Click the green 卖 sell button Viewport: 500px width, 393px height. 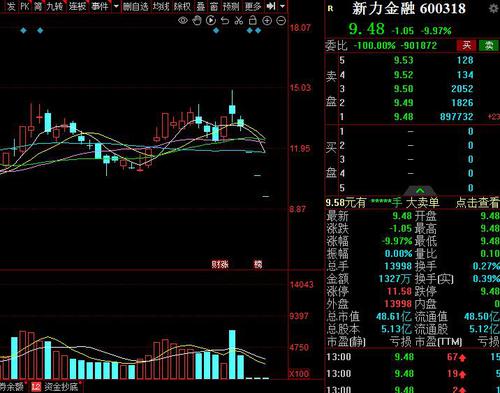(x=489, y=45)
